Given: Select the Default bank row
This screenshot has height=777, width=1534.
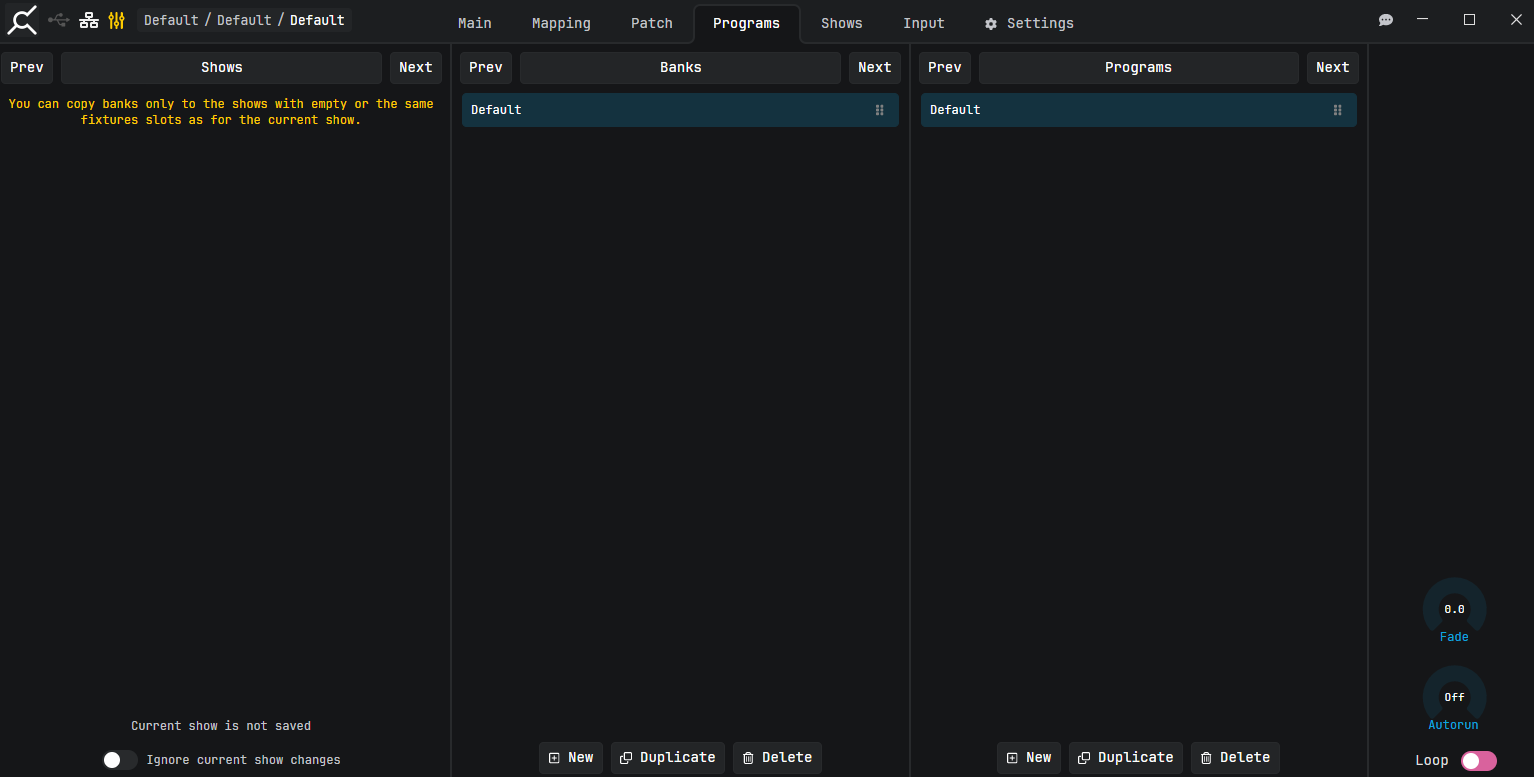Looking at the screenshot, I should pyautogui.click(x=680, y=110).
